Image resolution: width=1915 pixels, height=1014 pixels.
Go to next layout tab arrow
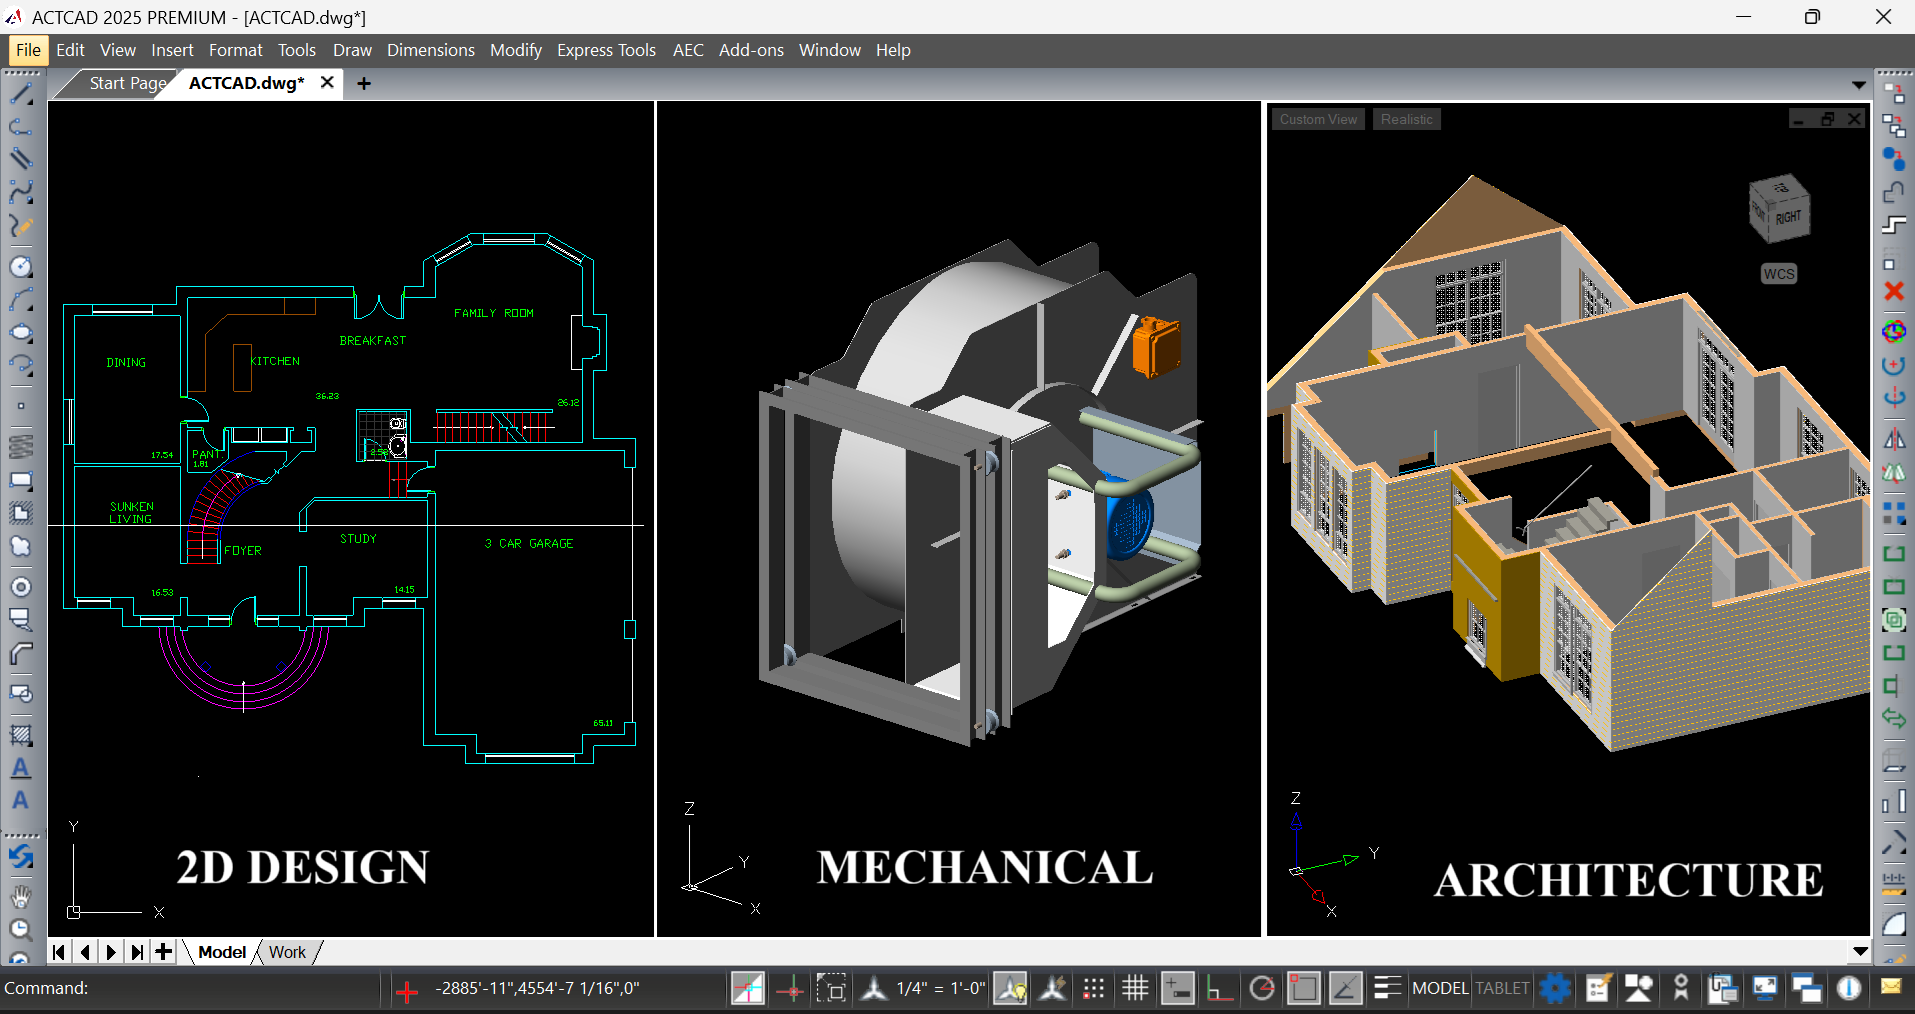pyautogui.click(x=111, y=952)
